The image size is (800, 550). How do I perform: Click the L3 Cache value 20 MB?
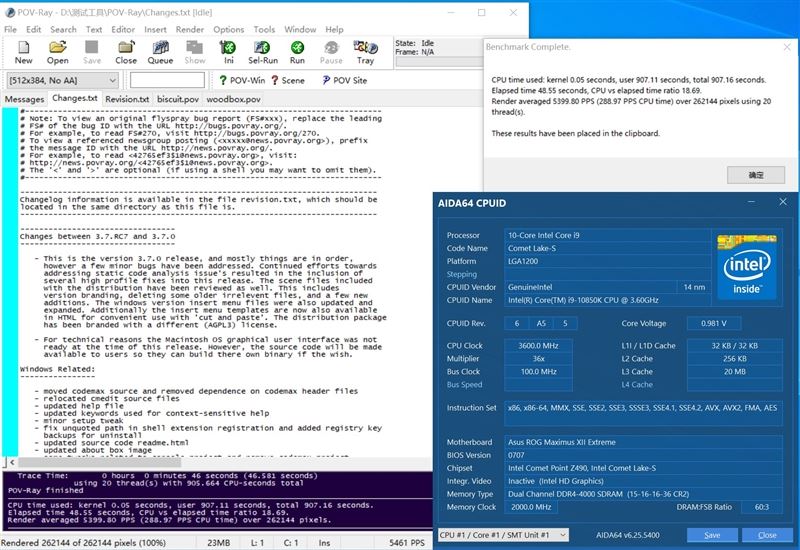(x=735, y=371)
